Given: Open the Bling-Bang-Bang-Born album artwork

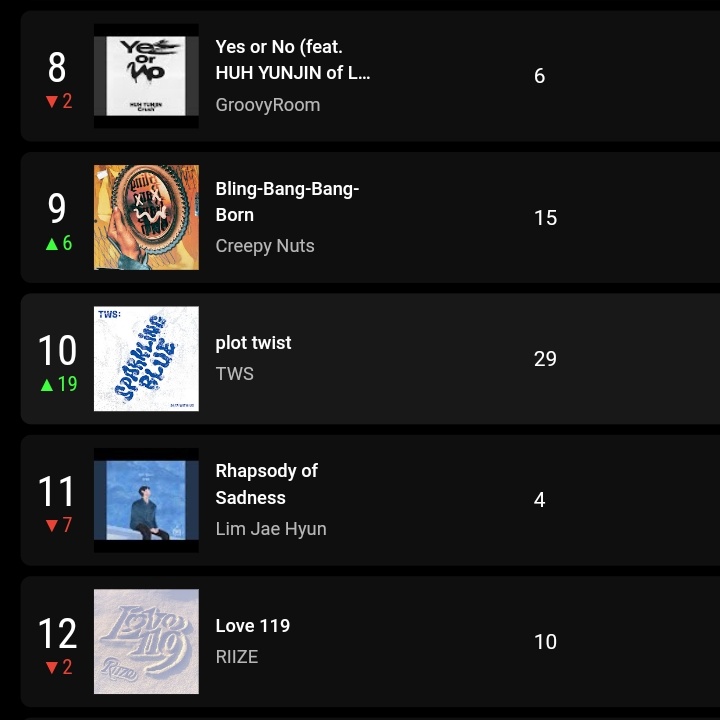Looking at the screenshot, I should tap(146, 217).
